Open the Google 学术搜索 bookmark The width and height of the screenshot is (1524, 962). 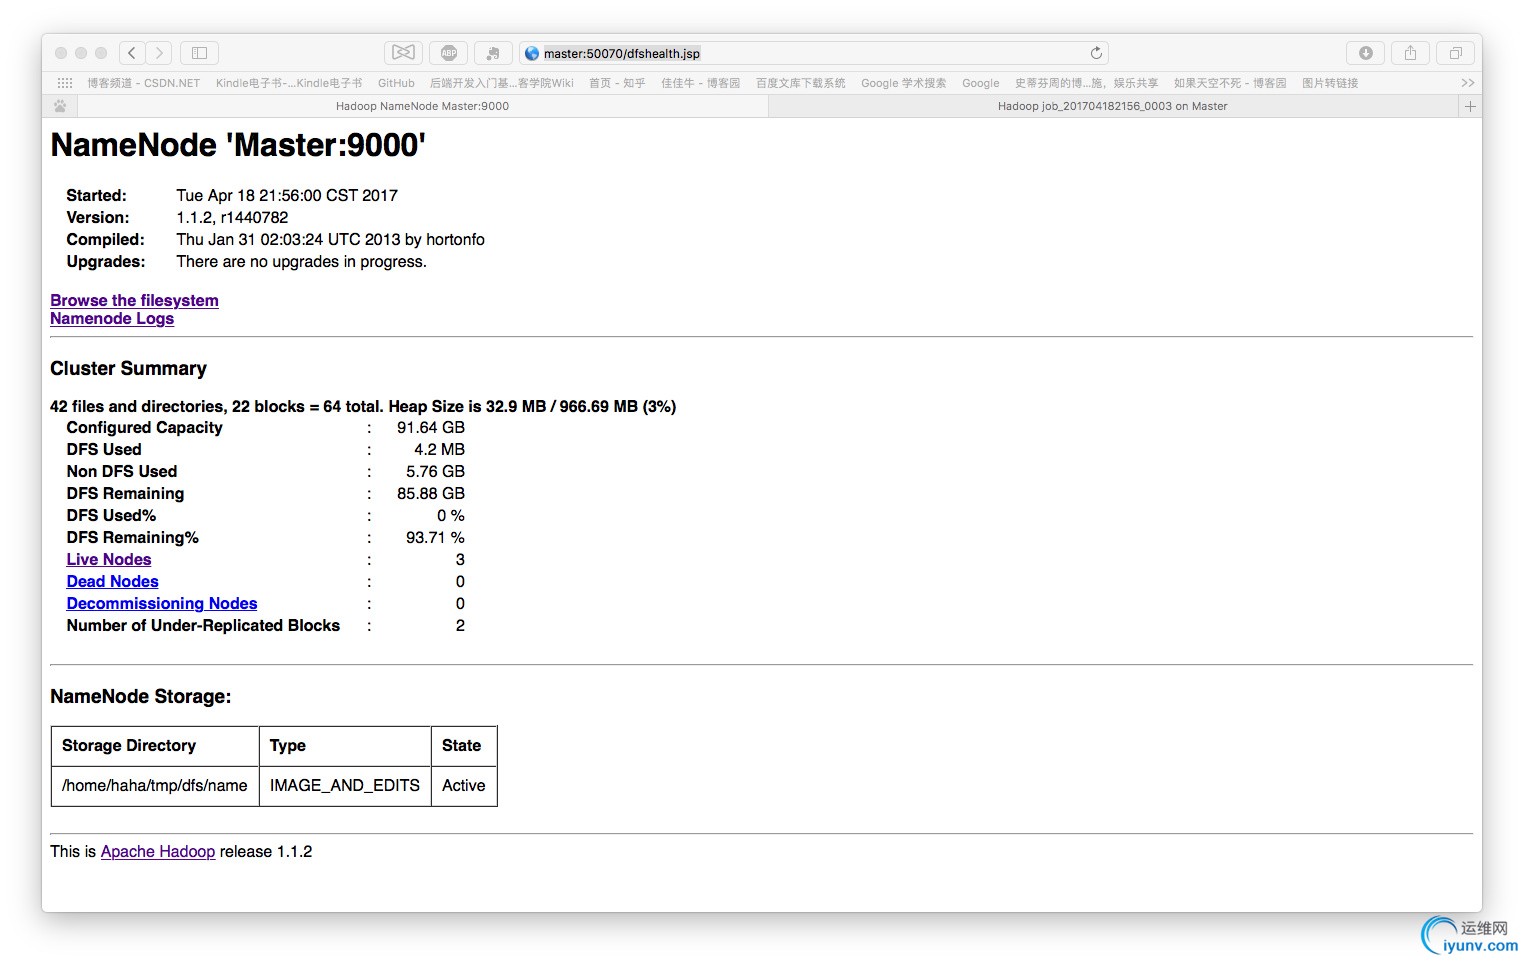pyautogui.click(x=903, y=83)
